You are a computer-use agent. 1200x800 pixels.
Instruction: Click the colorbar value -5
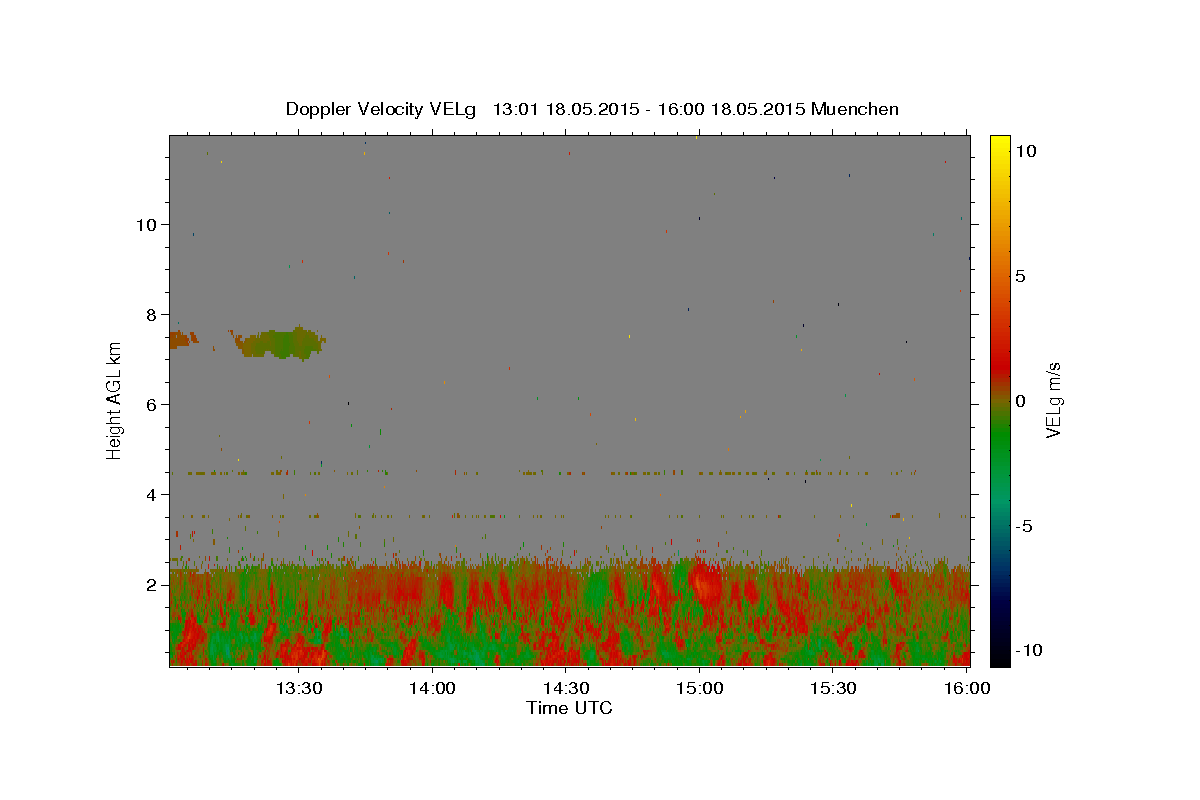tap(1023, 526)
